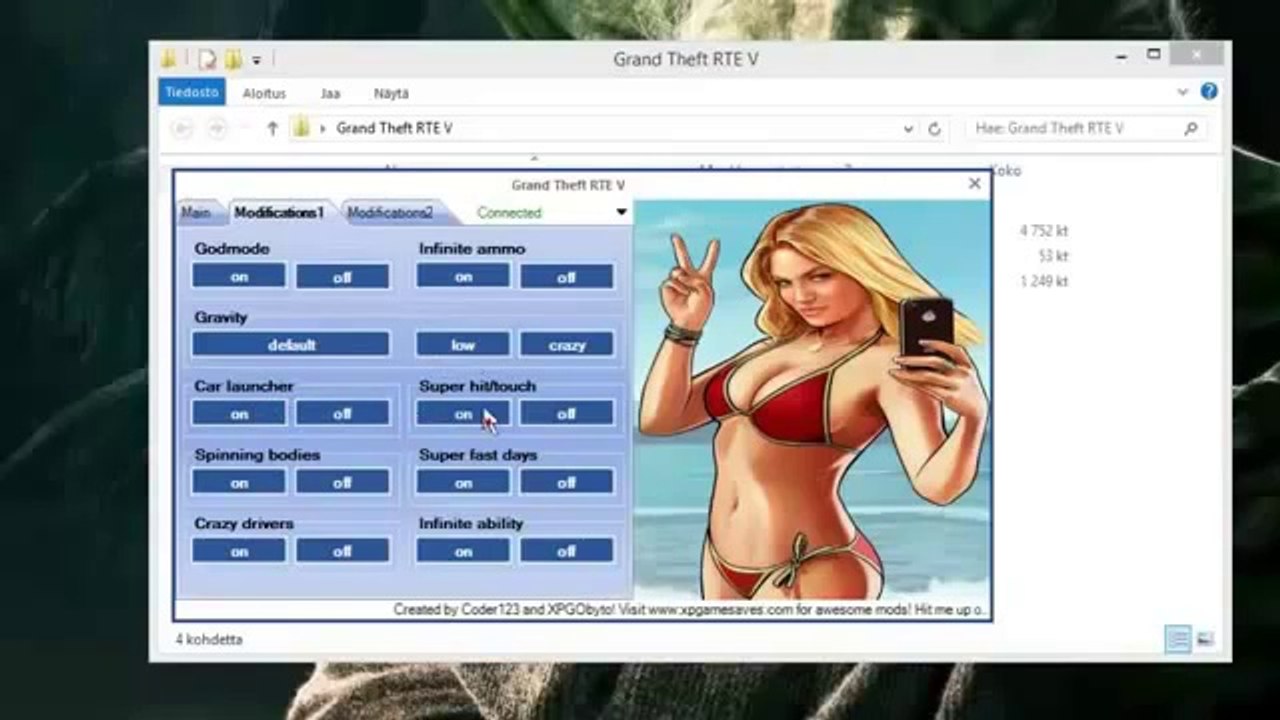This screenshot has width=1280, height=720.
Task: Switch to the Main tab
Action: pos(196,213)
